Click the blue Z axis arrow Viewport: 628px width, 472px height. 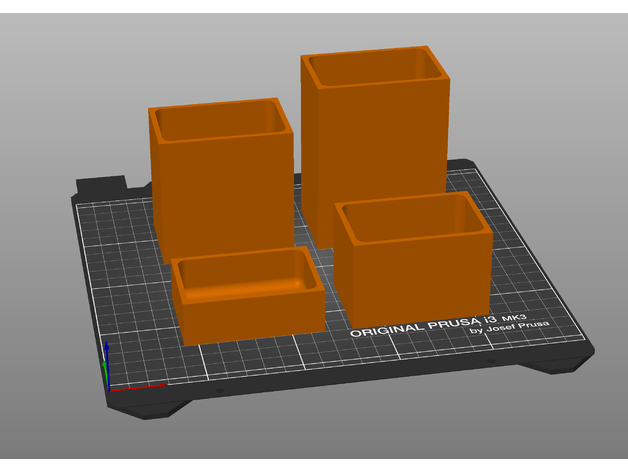click(106, 353)
